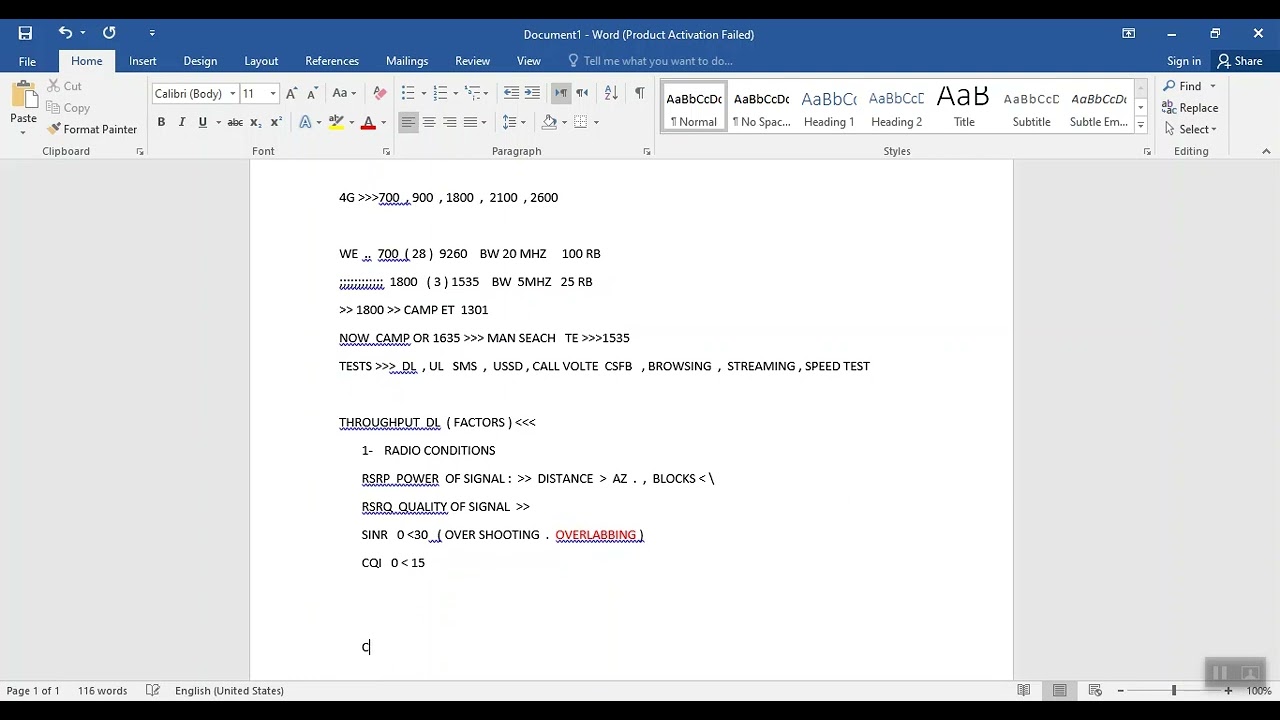This screenshot has width=1280, height=720.
Task: Click the Redo/Repeat icon
Action: (x=109, y=33)
